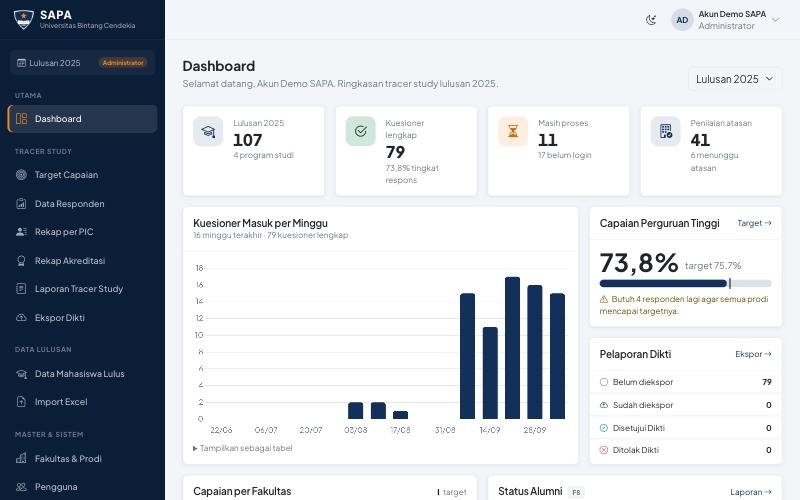The width and height of the screenshot is (800, 500).
Task: Click the tallest bar in the weekly chart
Action: [x=512, y=348]
